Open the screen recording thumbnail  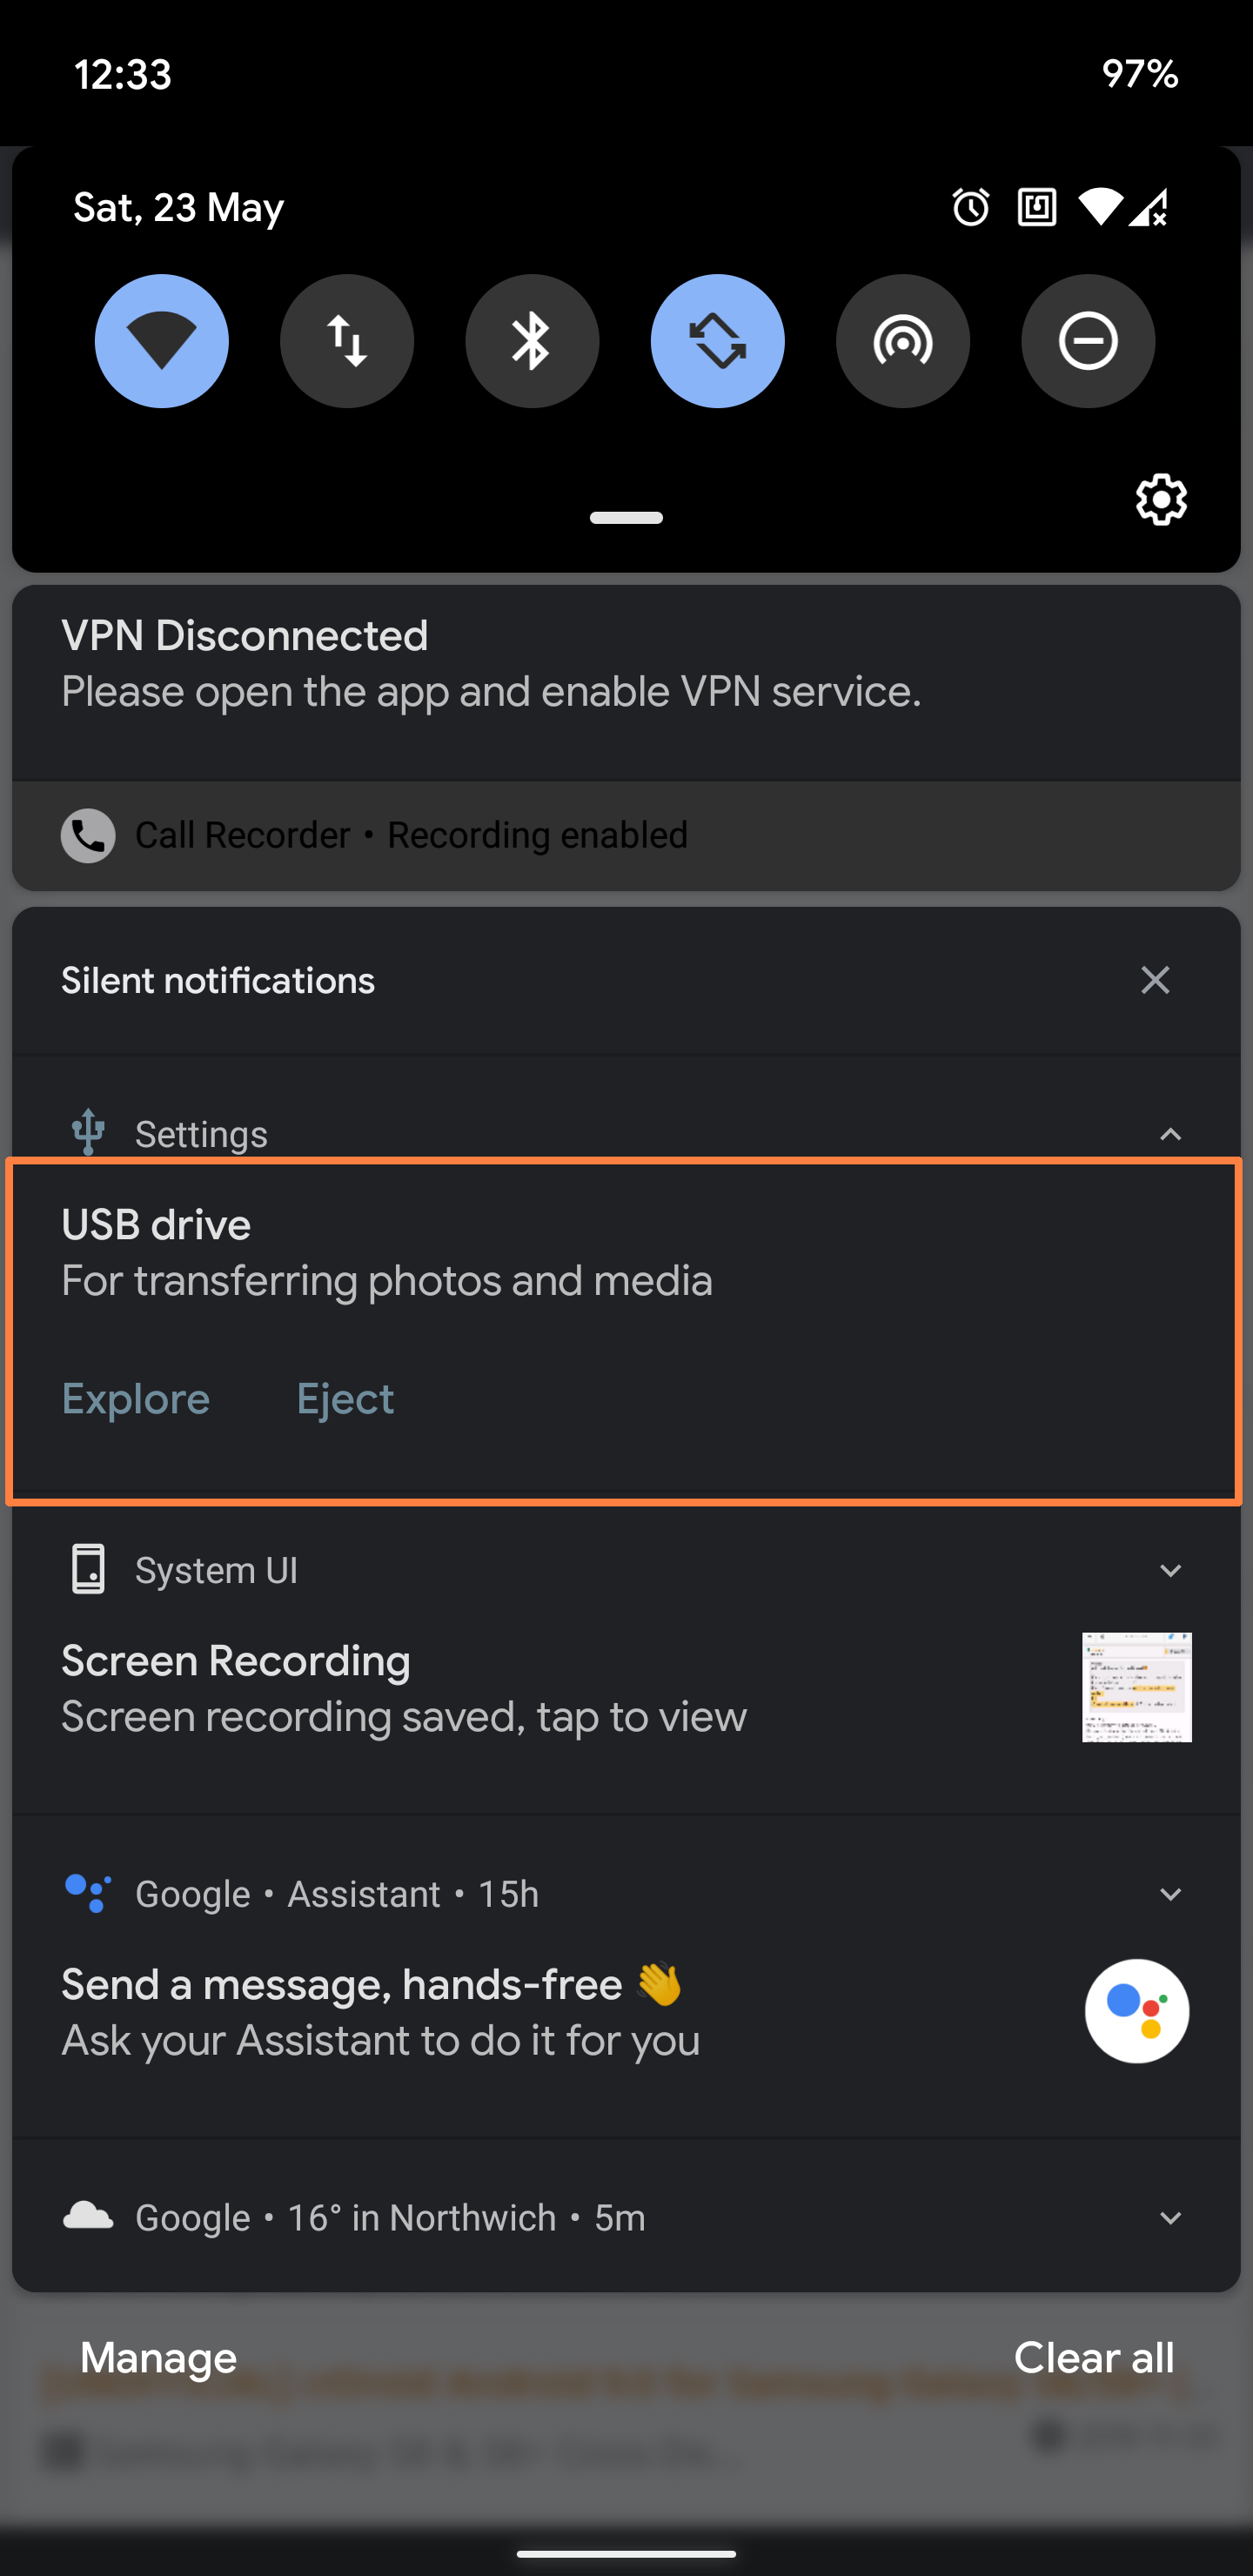(1137, 1687)
